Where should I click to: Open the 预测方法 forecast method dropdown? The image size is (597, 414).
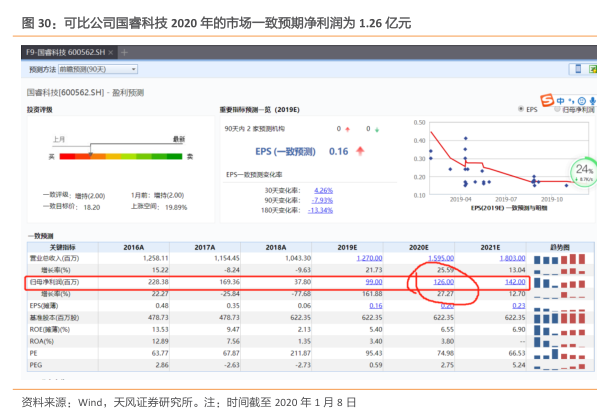[x=98, y=69]
